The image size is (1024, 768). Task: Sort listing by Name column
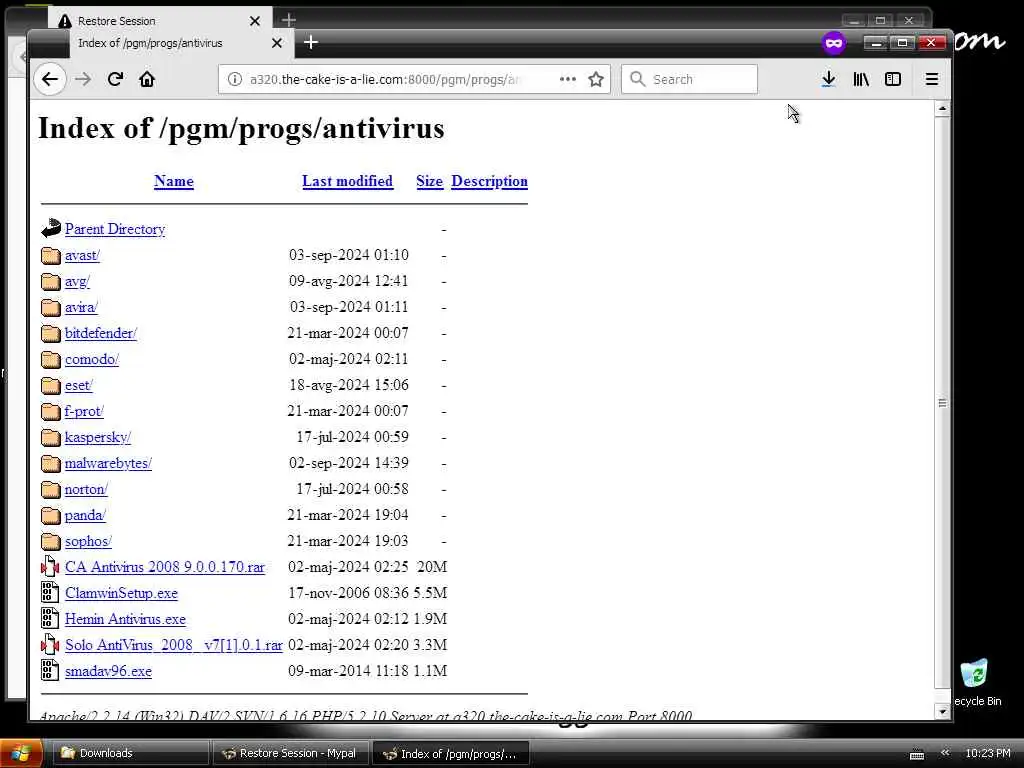pyautogui.click(x=174, y=182)
